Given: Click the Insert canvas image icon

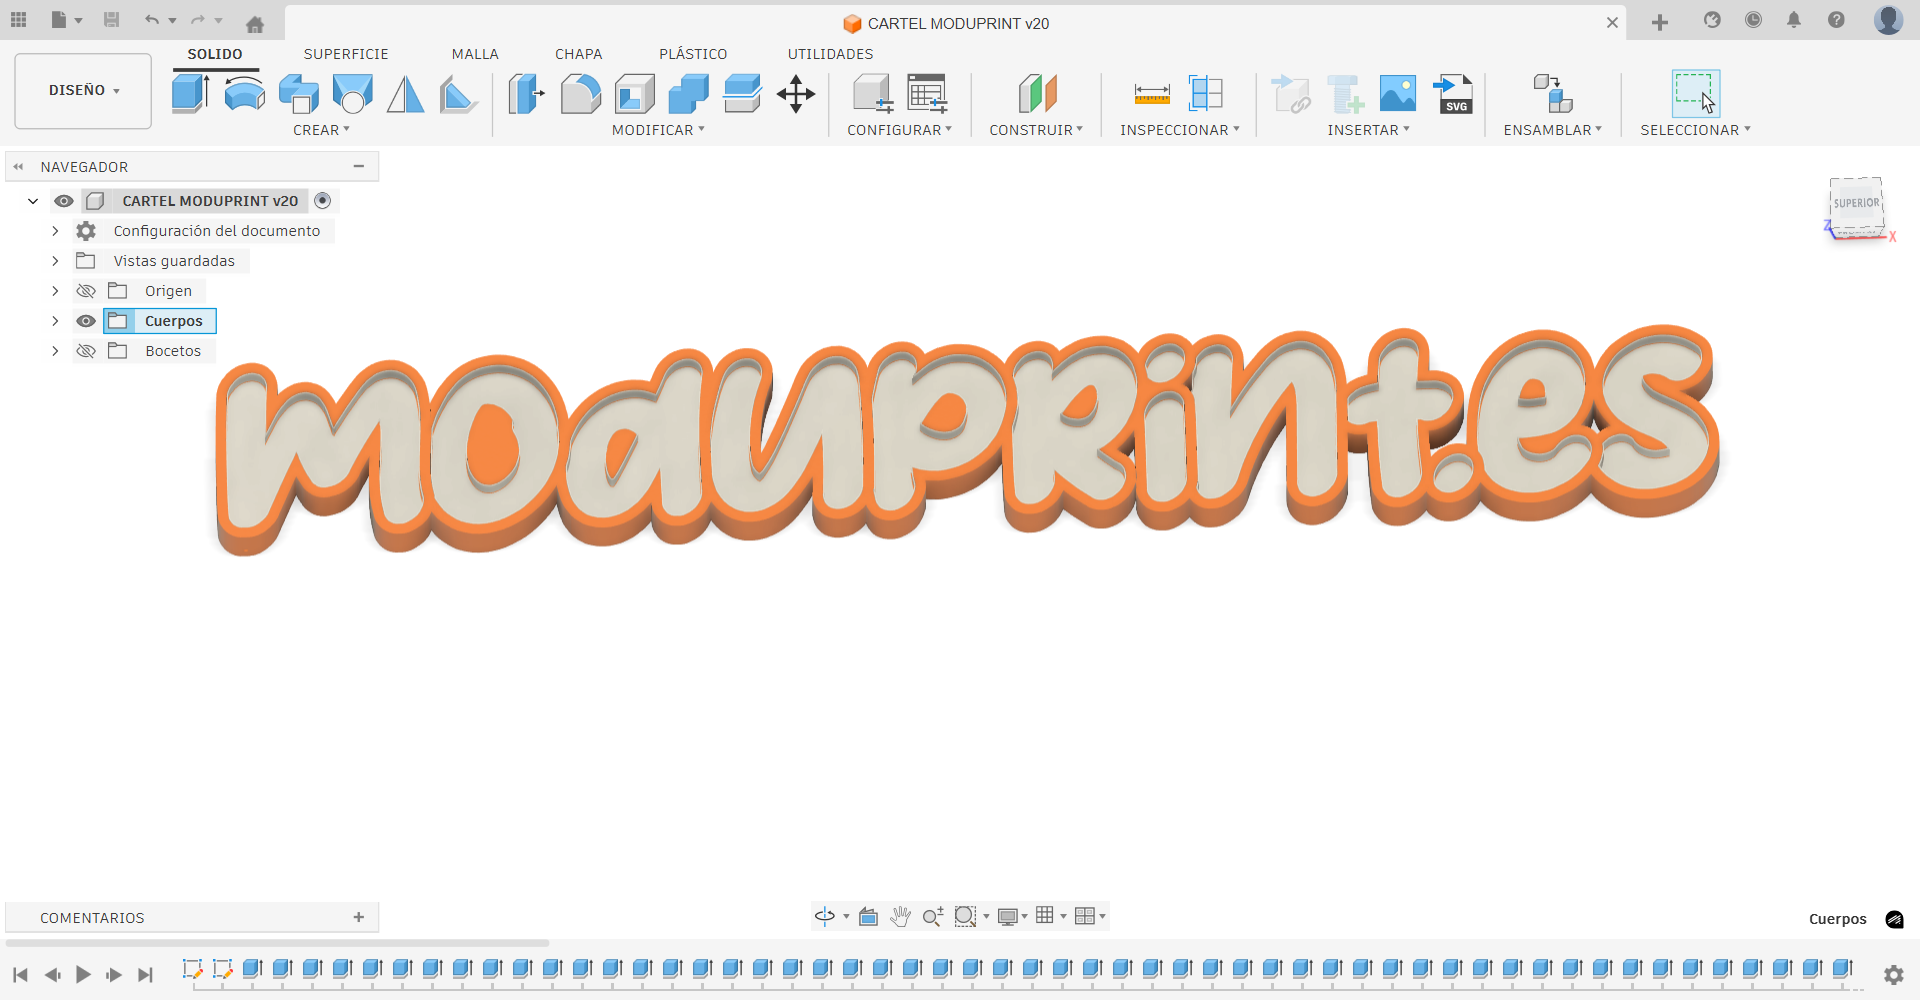Looking at the screenshot, I should coord(1397,94).
